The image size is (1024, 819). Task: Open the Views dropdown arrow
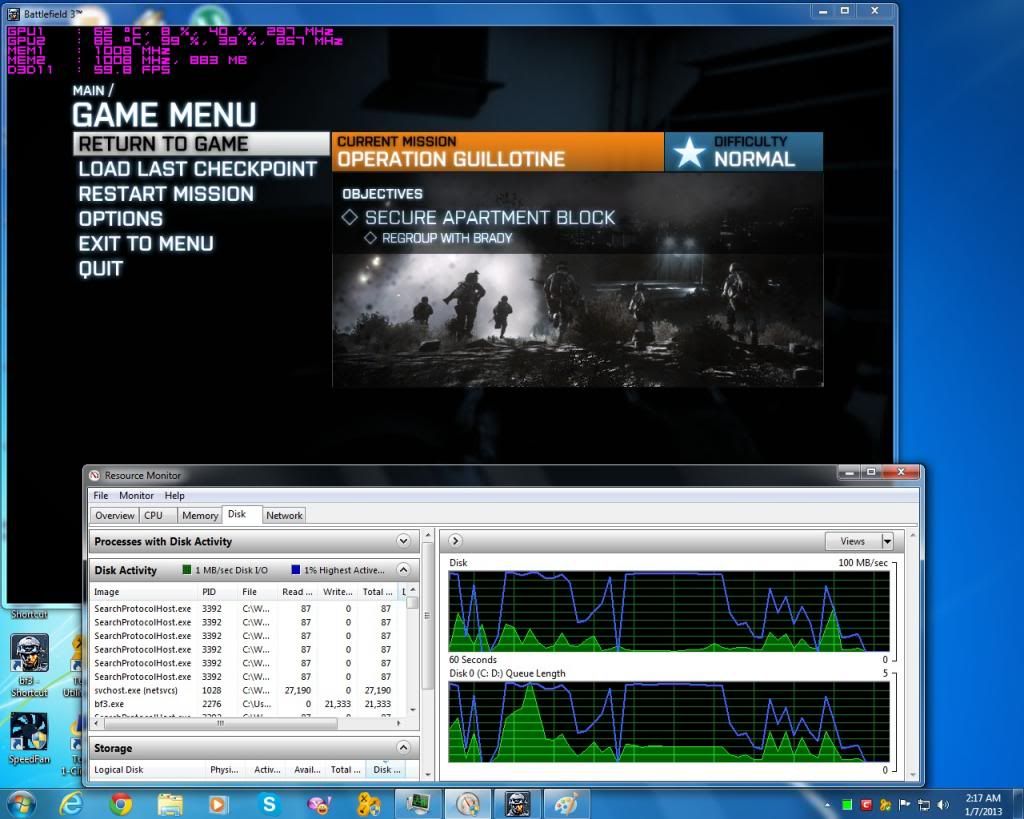[887, 541]
